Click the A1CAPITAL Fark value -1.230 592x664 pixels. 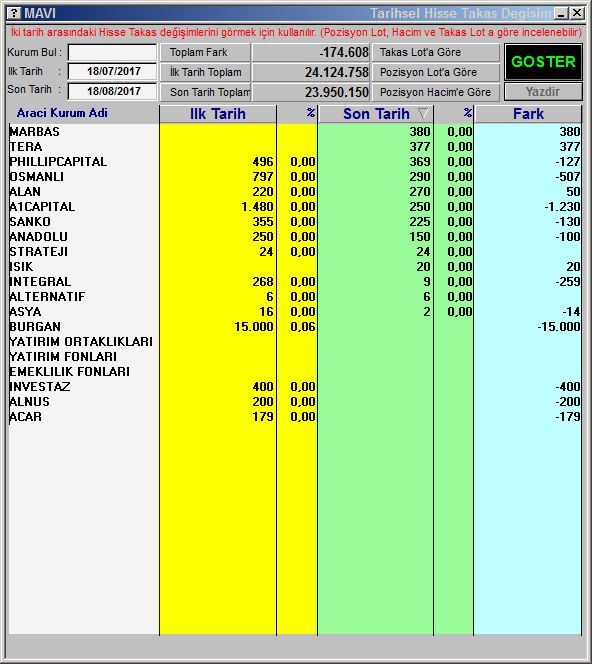pyautogui.click(x=562, y=207)
